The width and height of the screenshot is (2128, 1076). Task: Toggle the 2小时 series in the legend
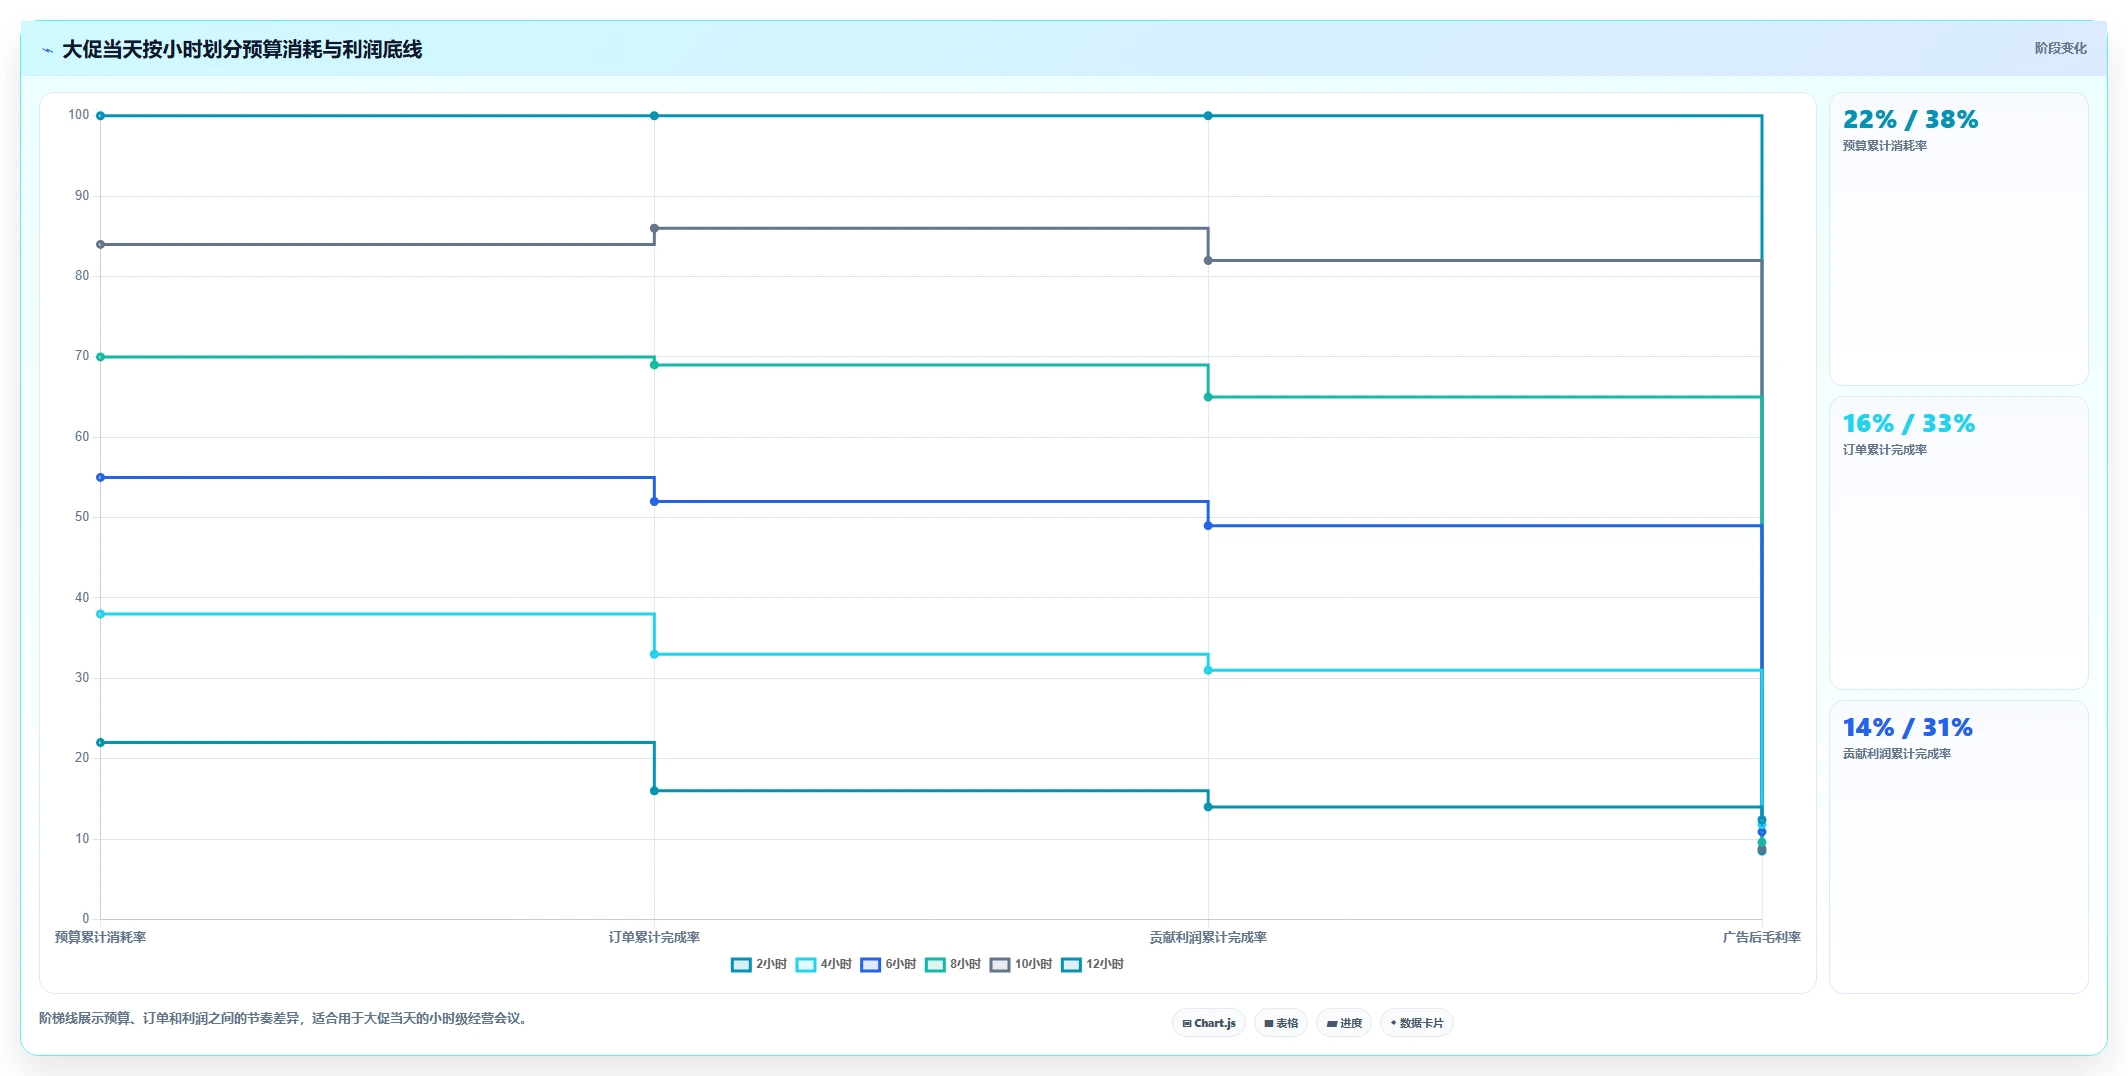759,964
